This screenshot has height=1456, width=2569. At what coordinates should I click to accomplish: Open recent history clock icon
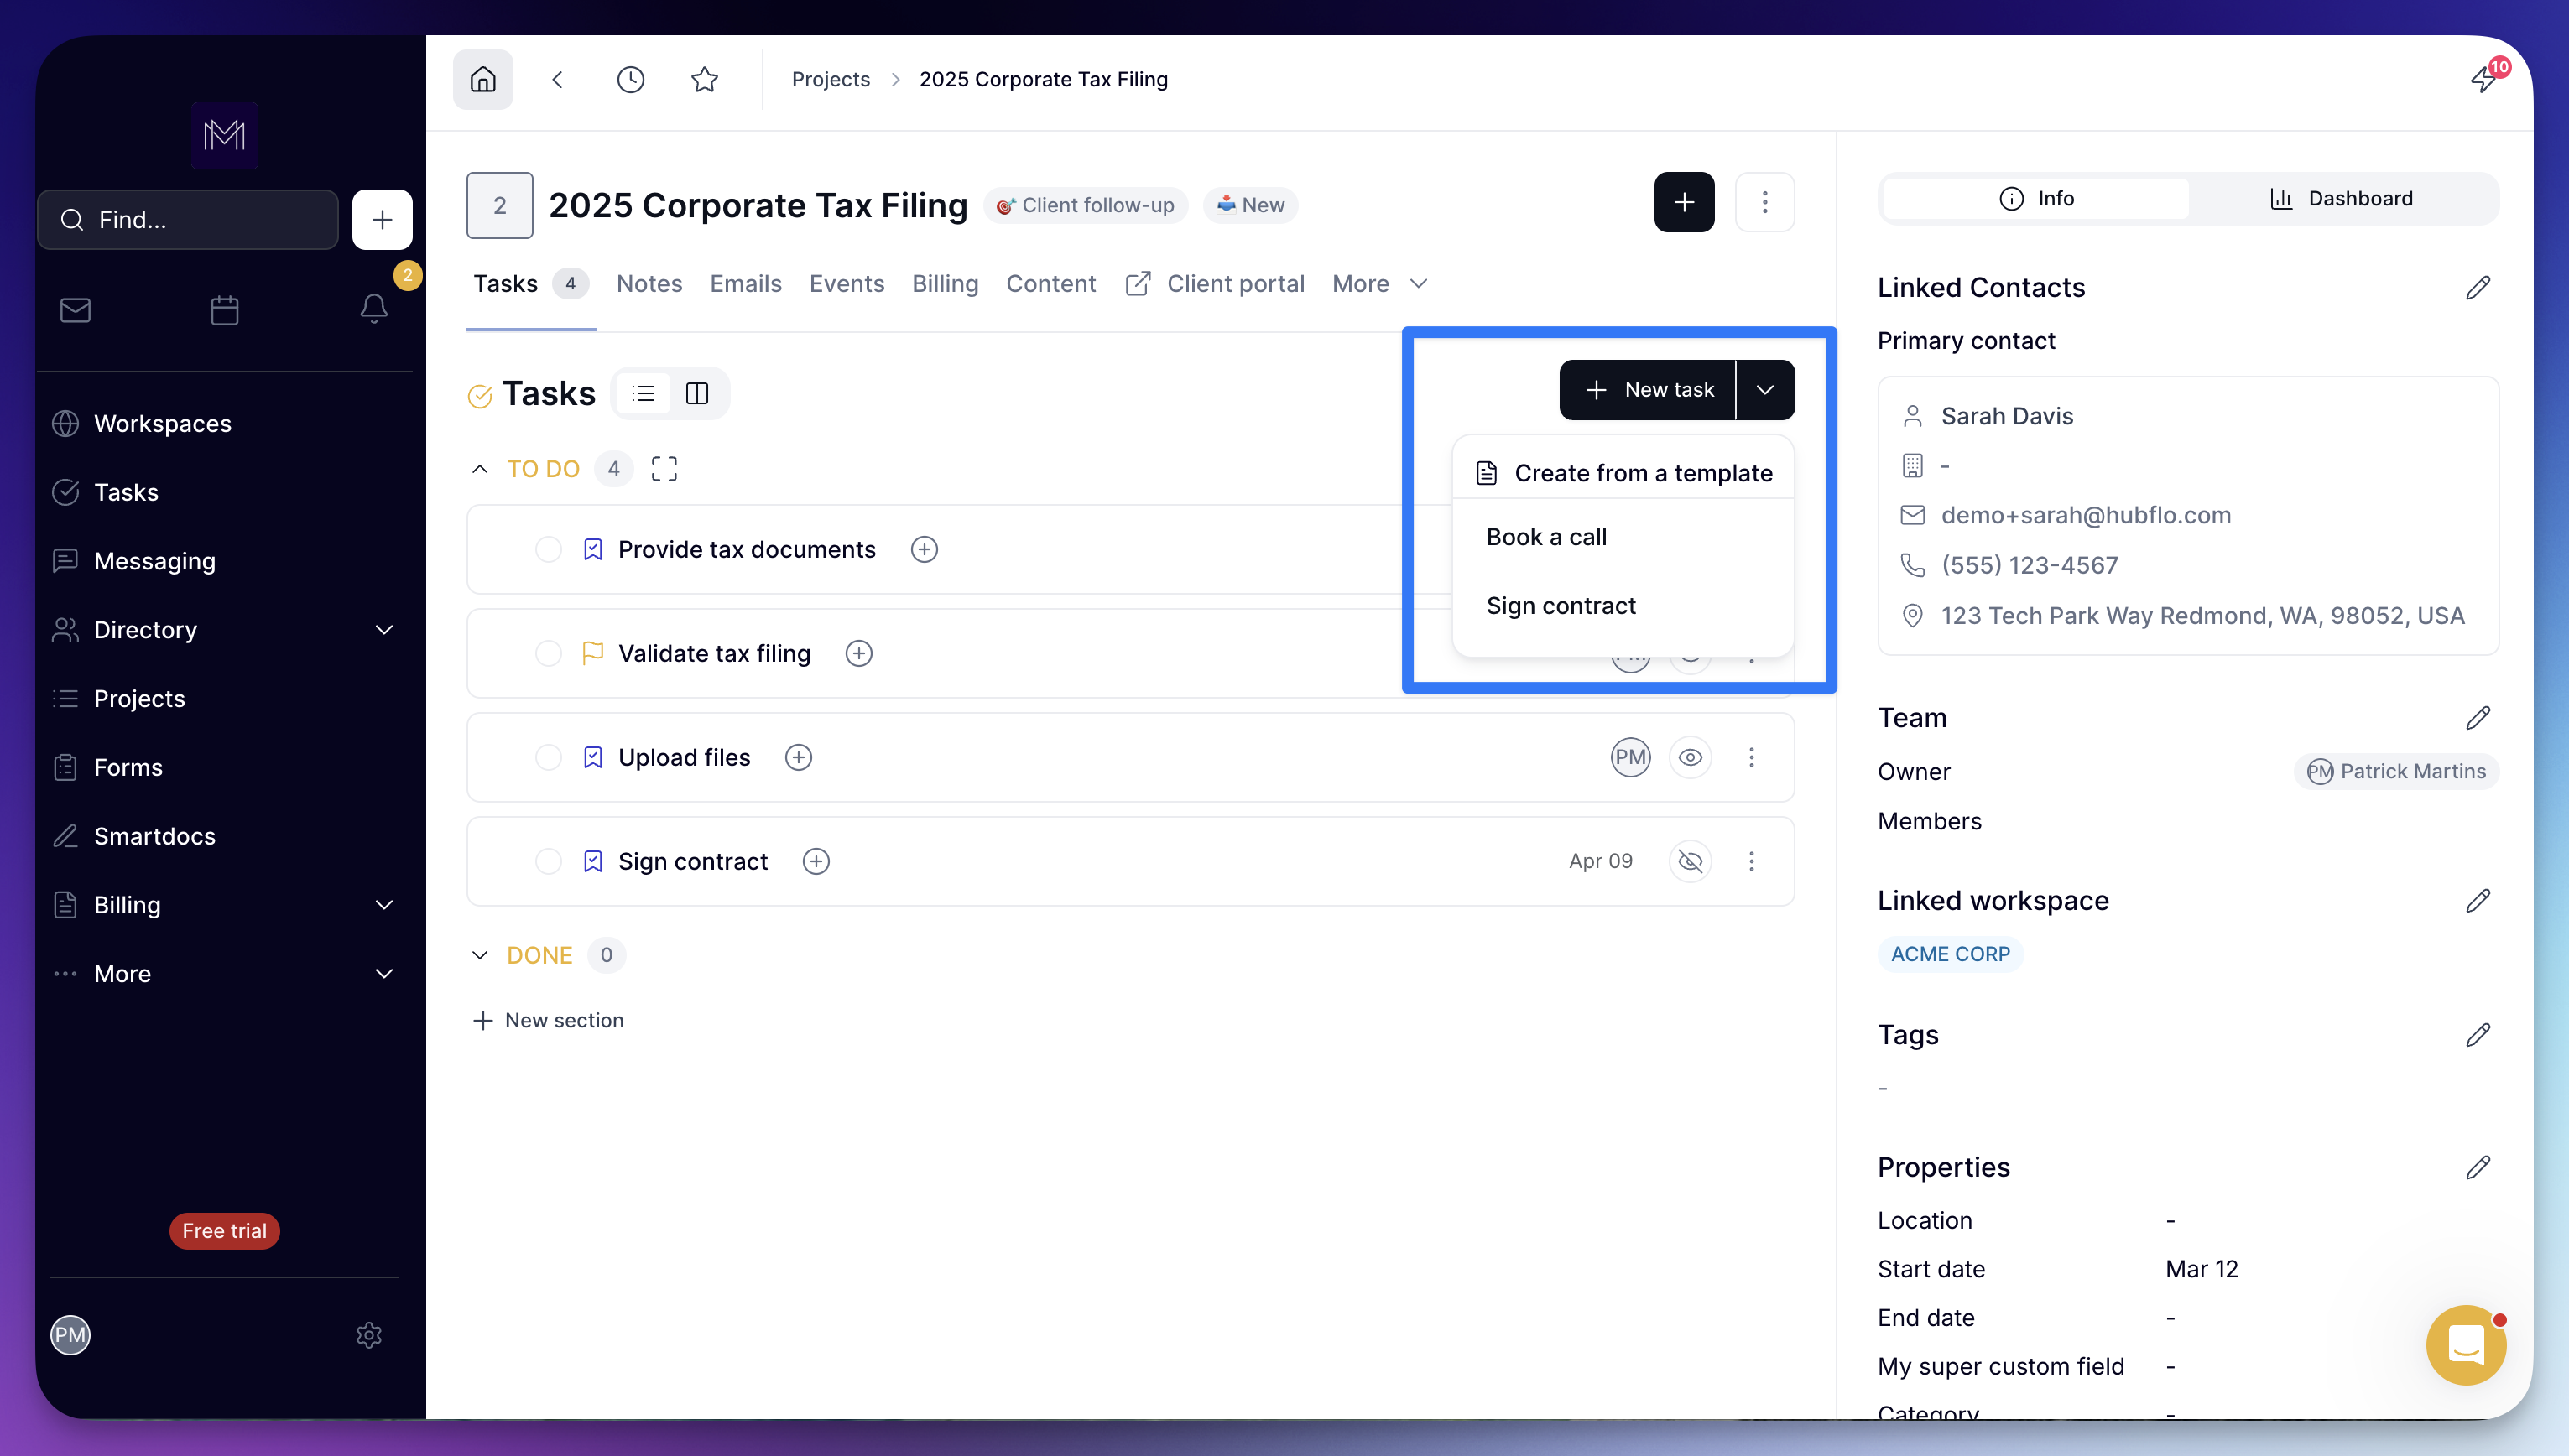631,79
